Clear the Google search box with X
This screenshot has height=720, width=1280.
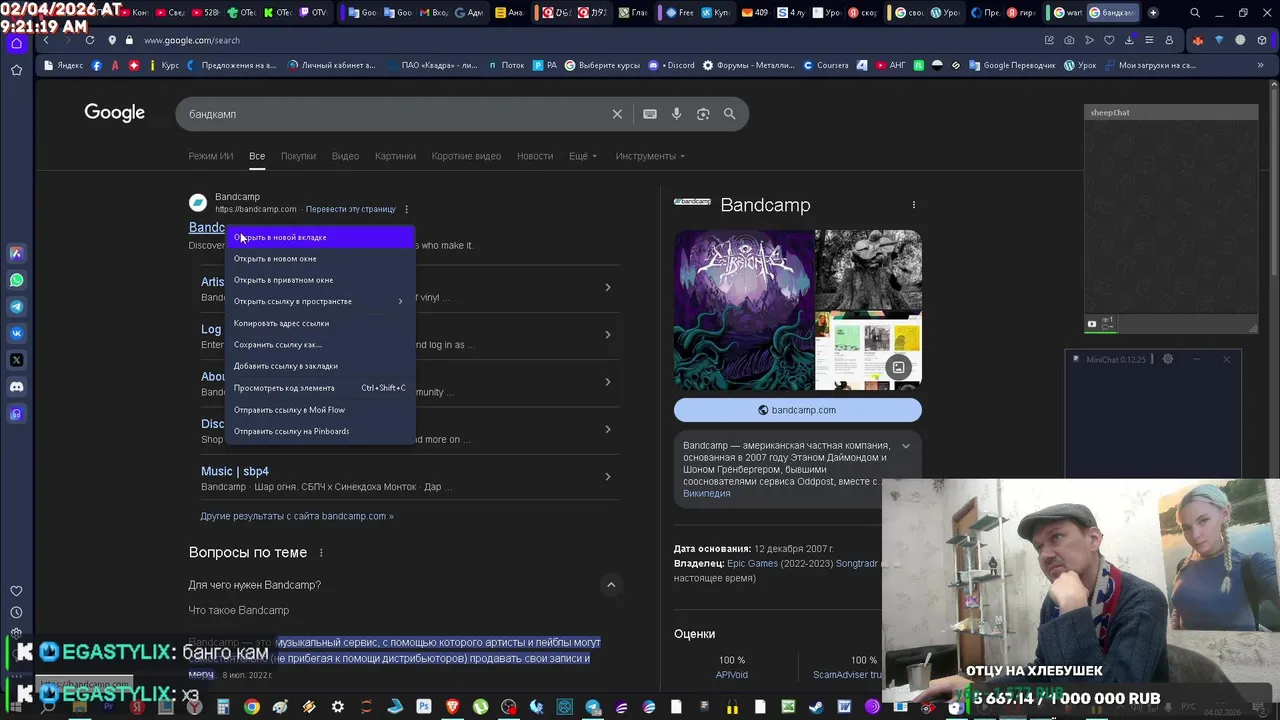pos(617,114)
